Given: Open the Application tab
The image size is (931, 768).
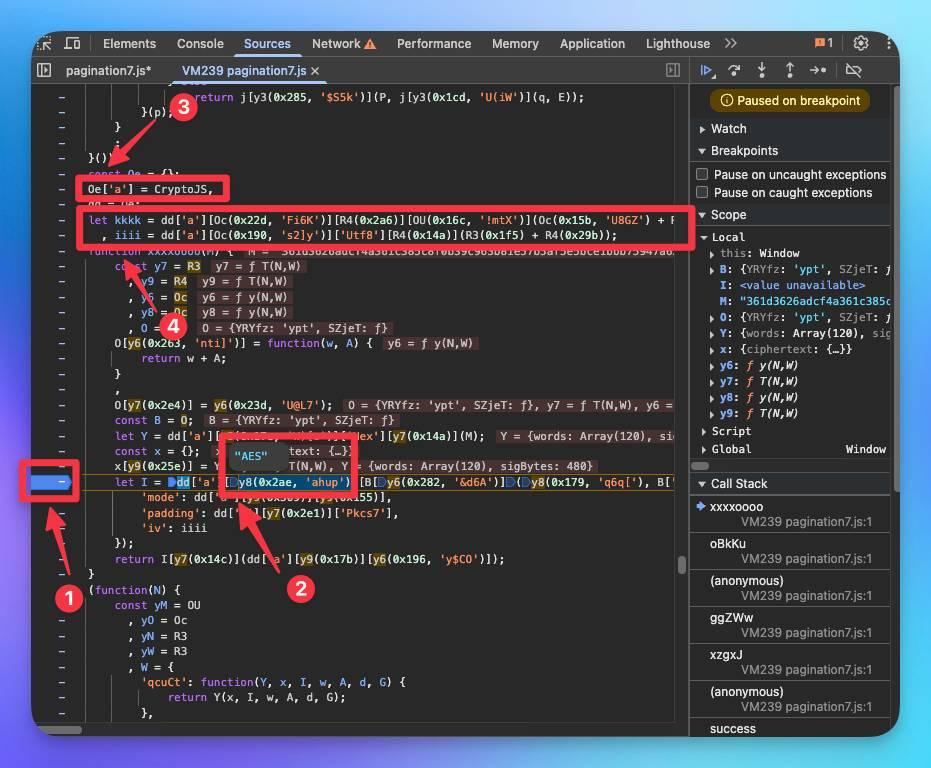Looking at the screenshot, I should pos(593,43).
